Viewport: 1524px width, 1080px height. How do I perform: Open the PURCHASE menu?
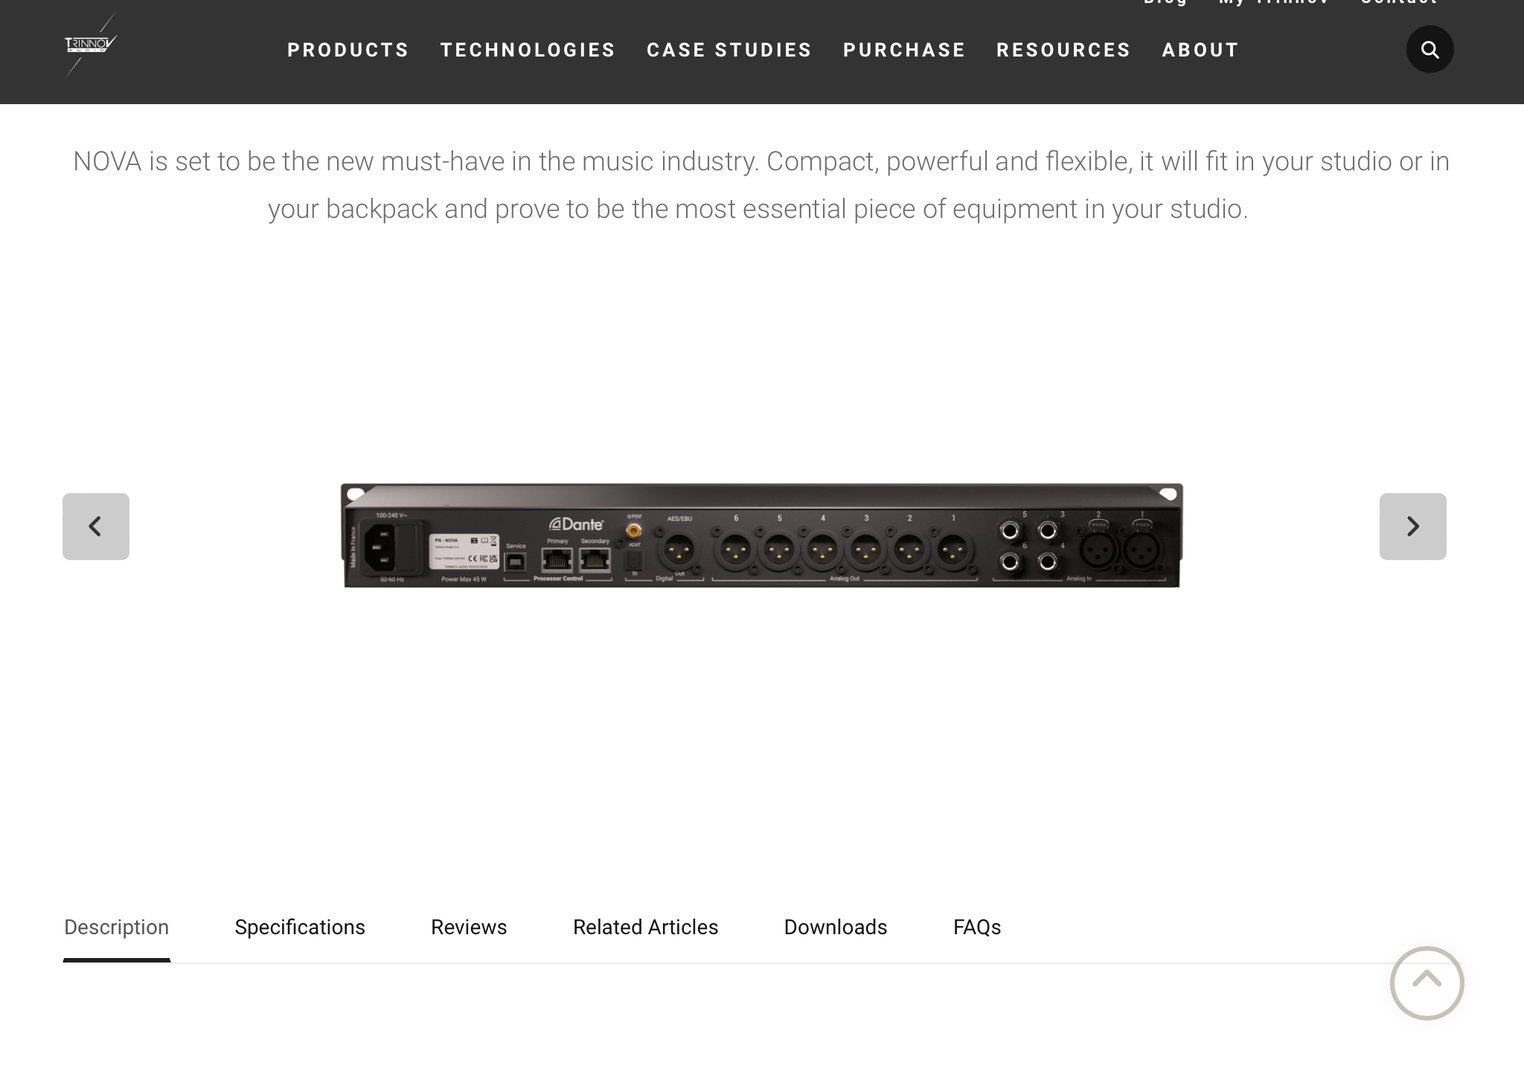click(904, 50)
